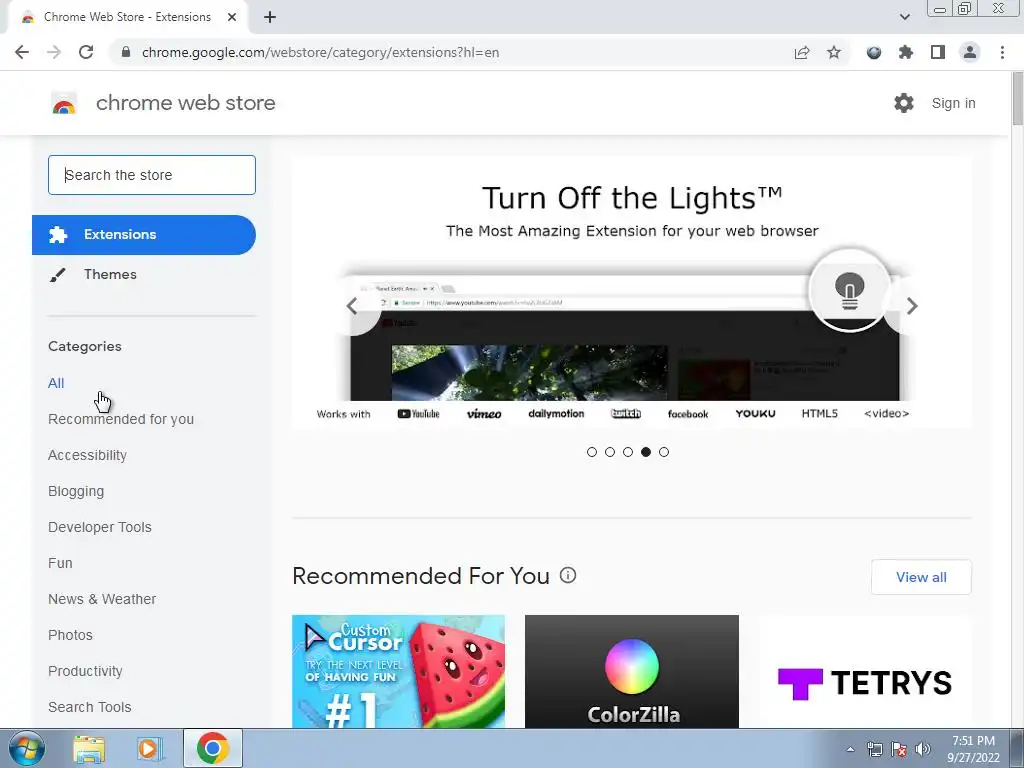
Task: Open the Chrome profile avatar
Action: 970,52
